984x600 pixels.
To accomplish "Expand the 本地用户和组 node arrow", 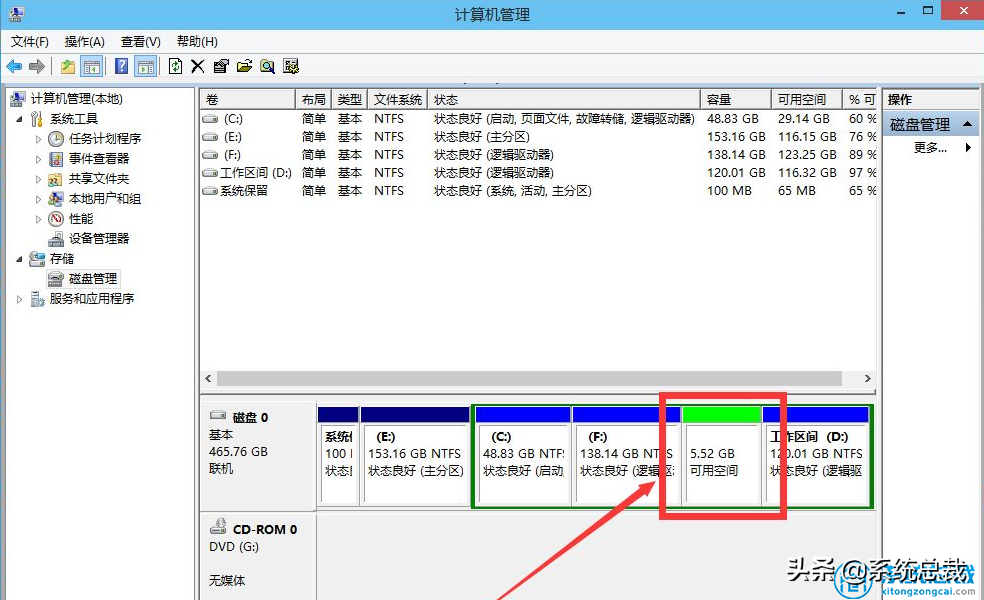I will tap(38, 199).
